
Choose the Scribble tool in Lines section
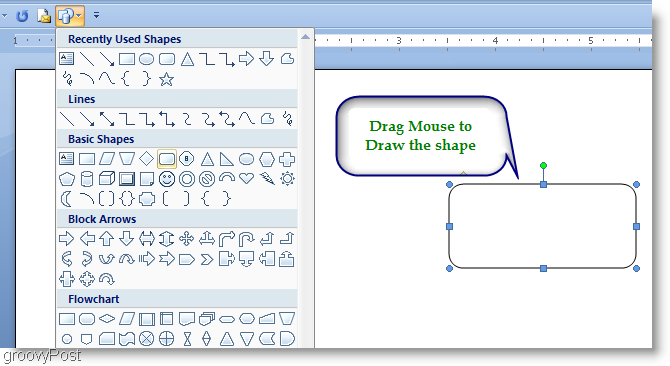pos(288,118)
